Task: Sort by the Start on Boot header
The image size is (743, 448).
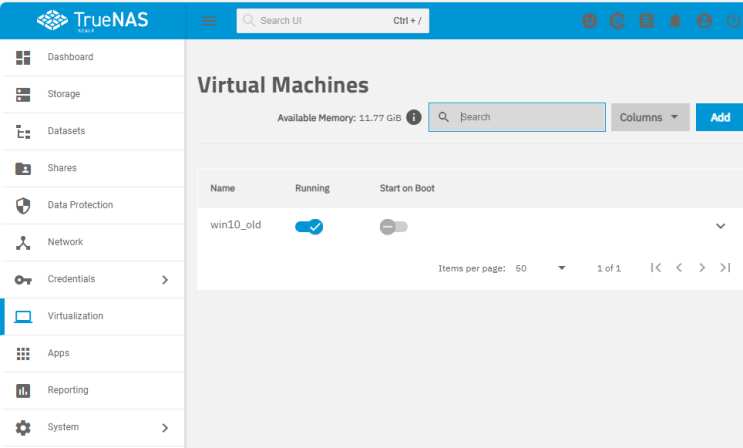Action: (407, 188)
